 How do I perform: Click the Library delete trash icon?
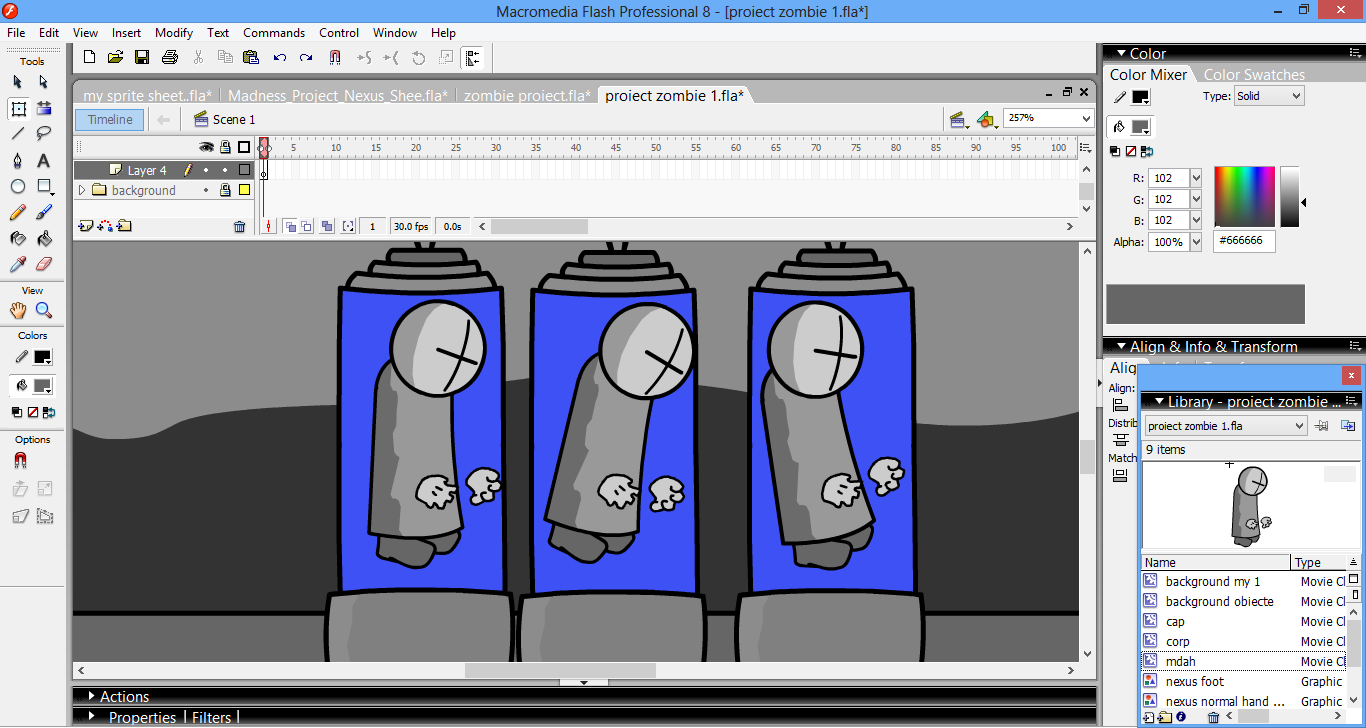coord(1213,717)
